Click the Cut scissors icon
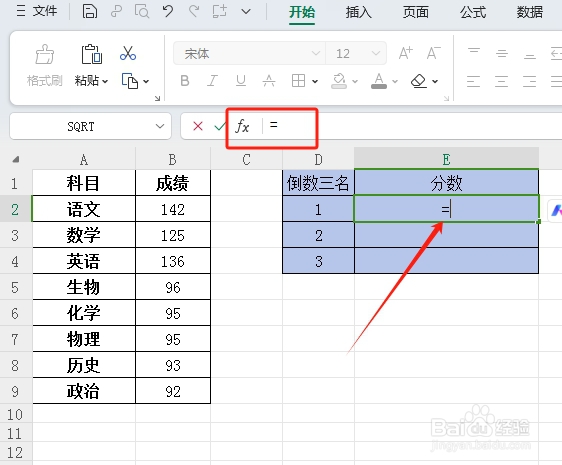The width and height of the screenshot is (562, 465). (128, 53)
